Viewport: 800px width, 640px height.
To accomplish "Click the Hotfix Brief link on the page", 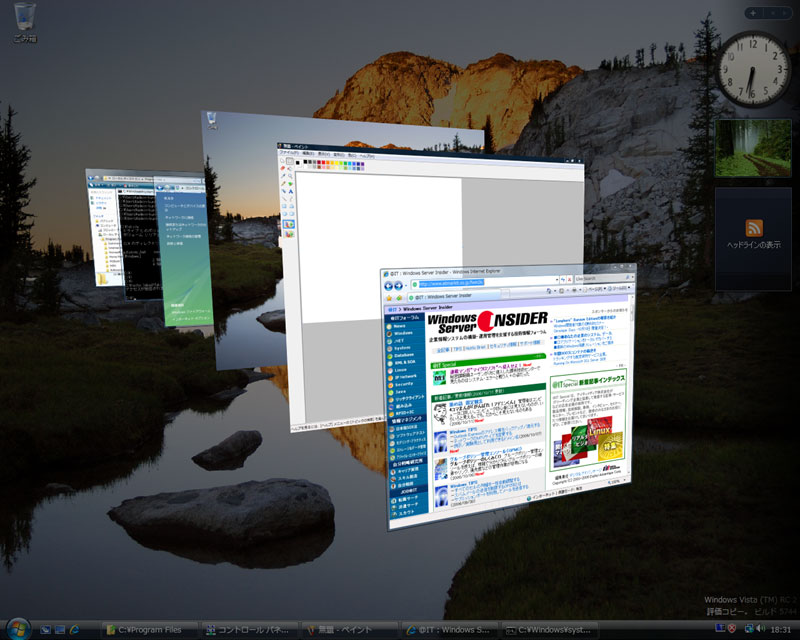I will click(x=474, y=347).
